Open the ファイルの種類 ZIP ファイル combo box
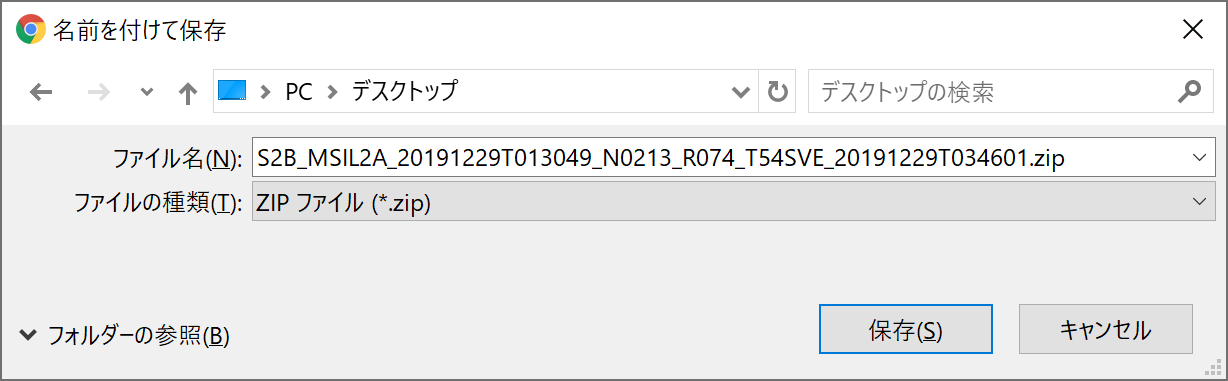Viewport: 1228px width, 381px height. click(x=733, y=201)
